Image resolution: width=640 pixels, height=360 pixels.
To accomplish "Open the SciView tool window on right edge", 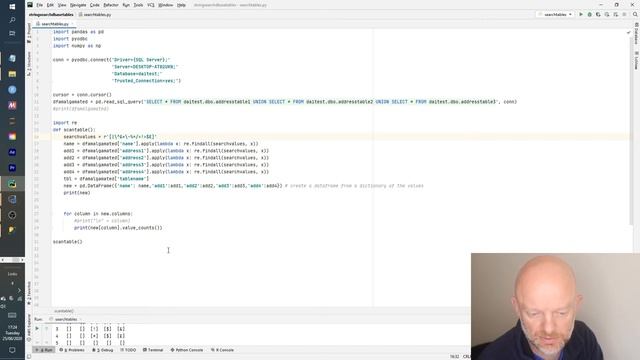I will coord(636,60).
